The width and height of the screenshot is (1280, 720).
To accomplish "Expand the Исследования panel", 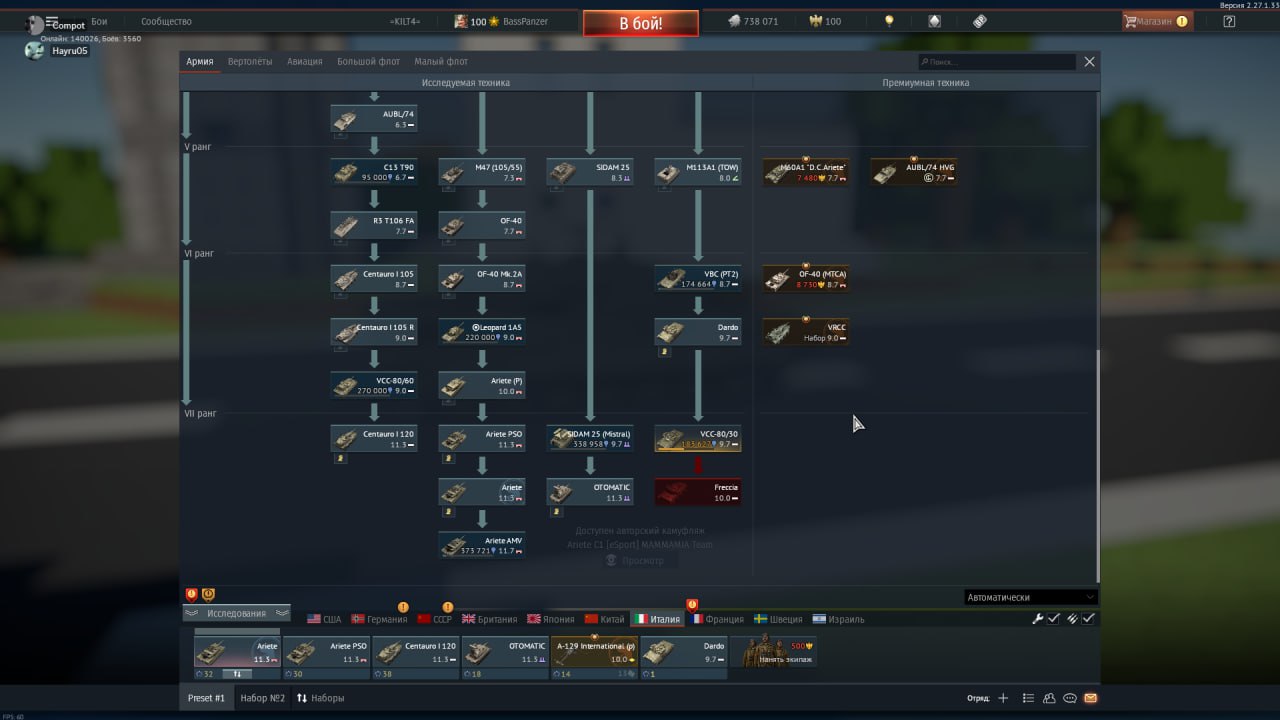I will (237, 613).
